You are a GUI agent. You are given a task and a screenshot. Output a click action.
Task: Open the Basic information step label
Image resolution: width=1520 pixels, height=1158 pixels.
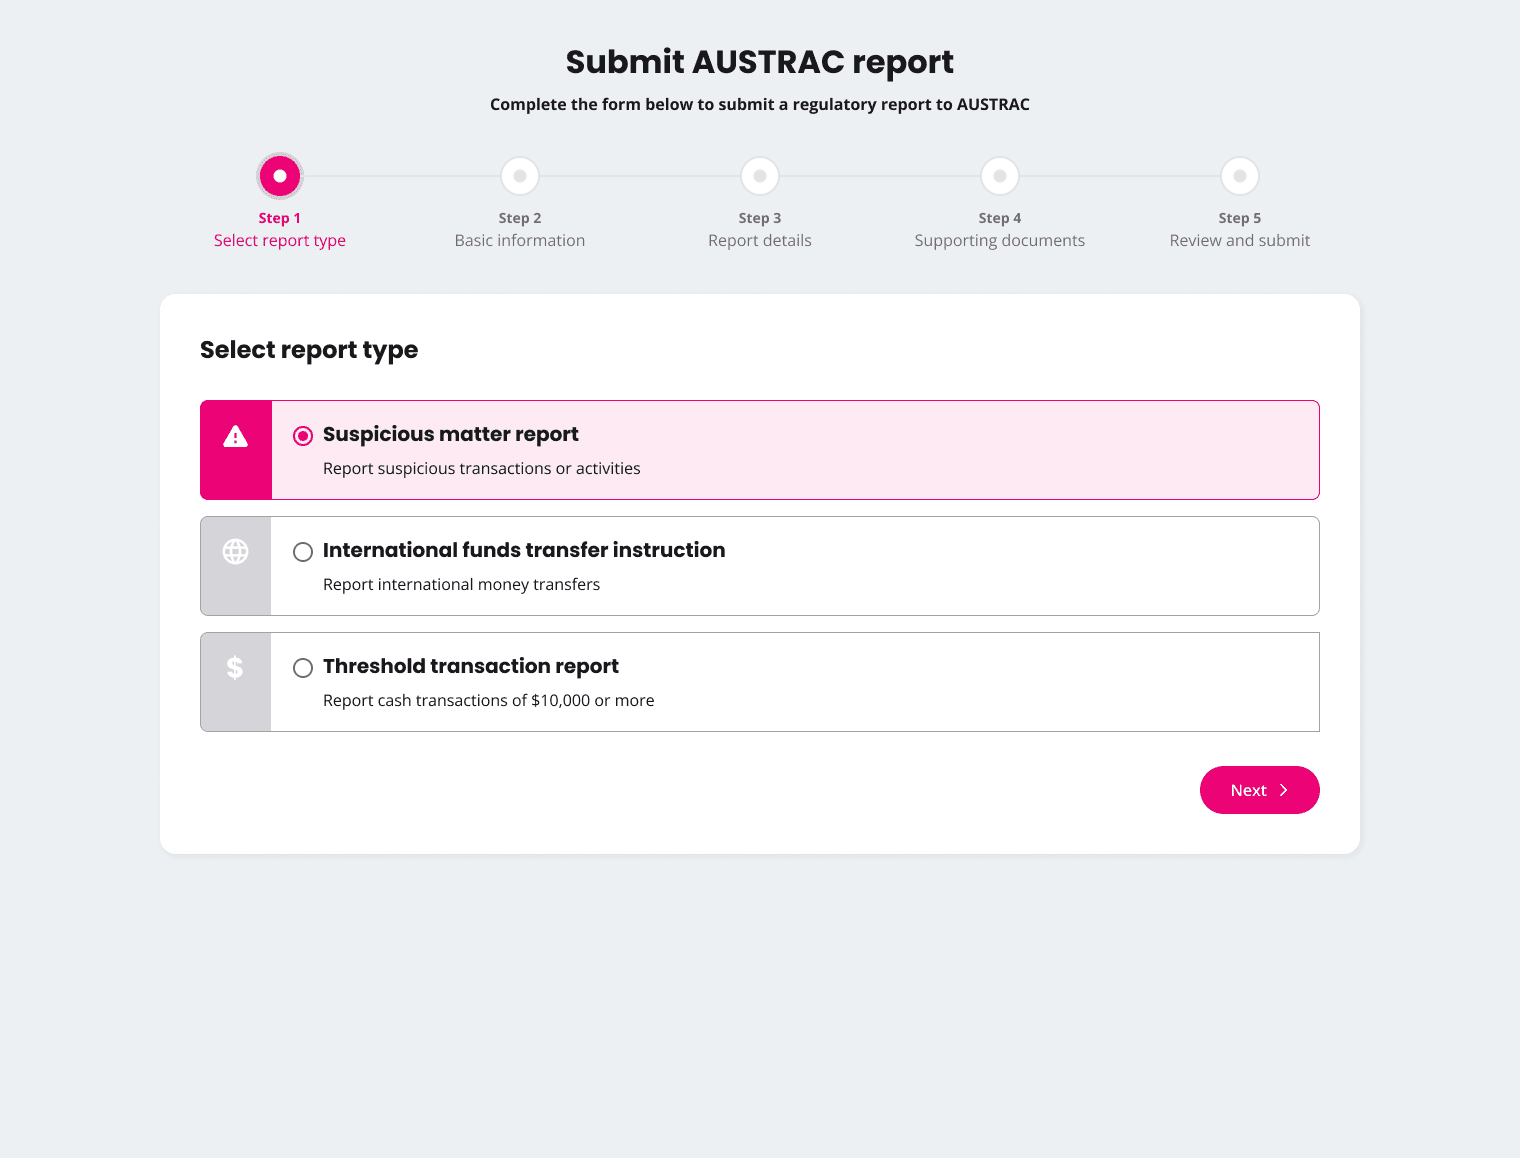coord(520,241)
